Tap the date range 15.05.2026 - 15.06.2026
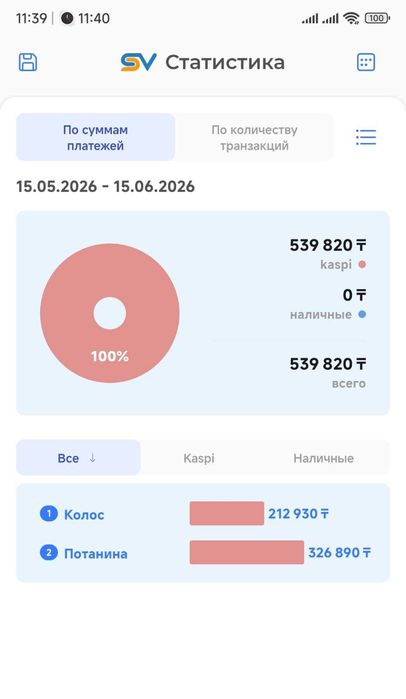This screenshot has width=406, height=699. pyautogui.click(x=106, y=186)
